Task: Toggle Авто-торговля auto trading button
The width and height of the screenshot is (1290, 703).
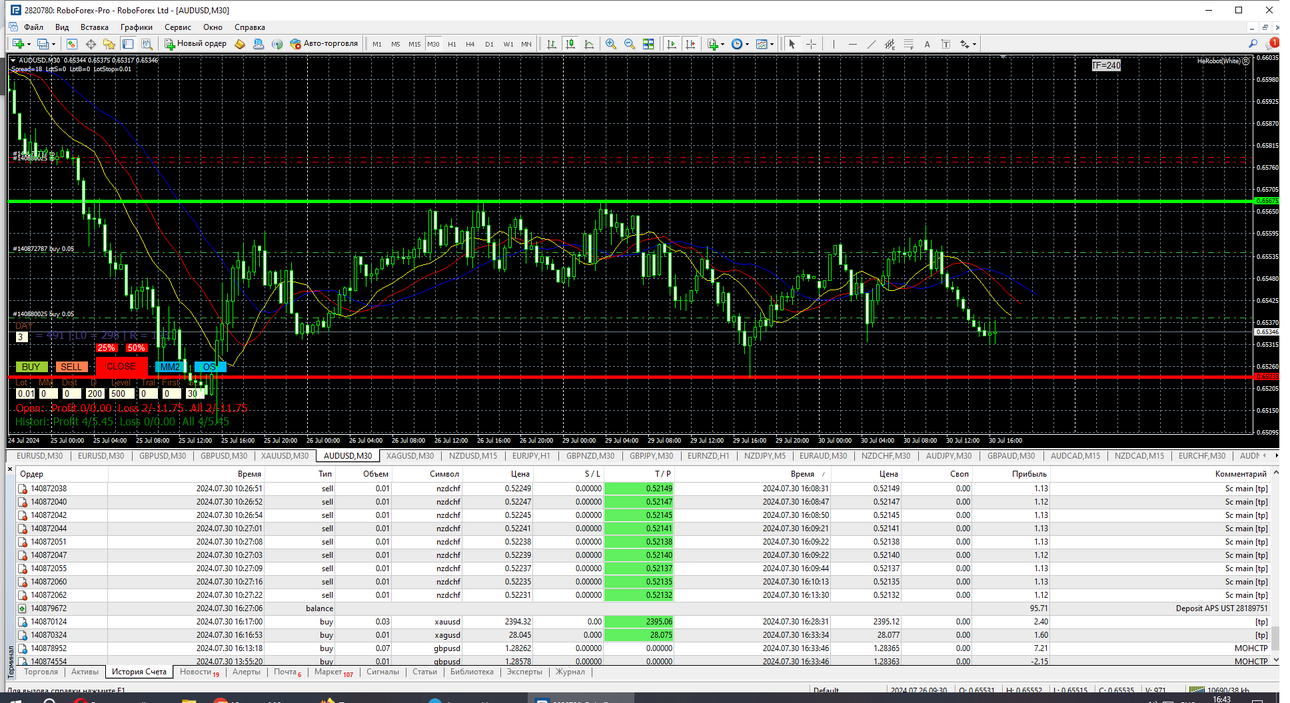Action: [325, 44]
